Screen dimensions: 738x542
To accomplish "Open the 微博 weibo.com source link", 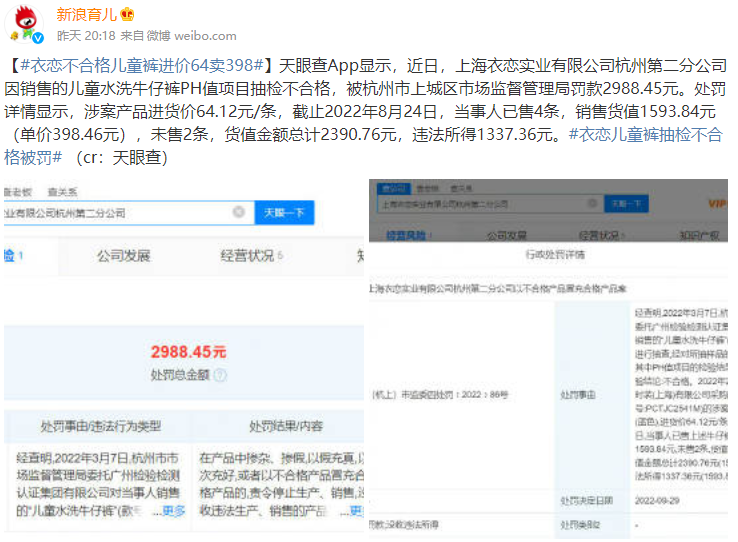I will point(192,36).
